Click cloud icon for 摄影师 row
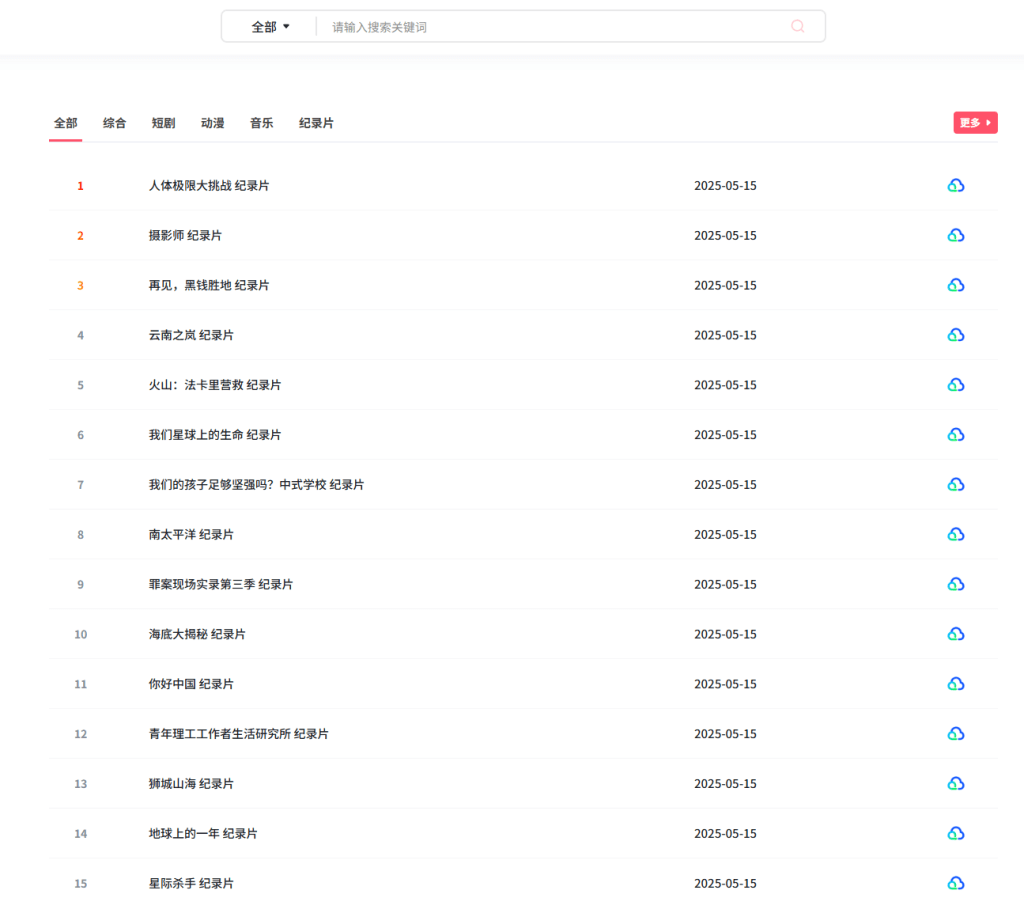The height and width of the screenshot is (913, 1024). click(x=955, y=236)
